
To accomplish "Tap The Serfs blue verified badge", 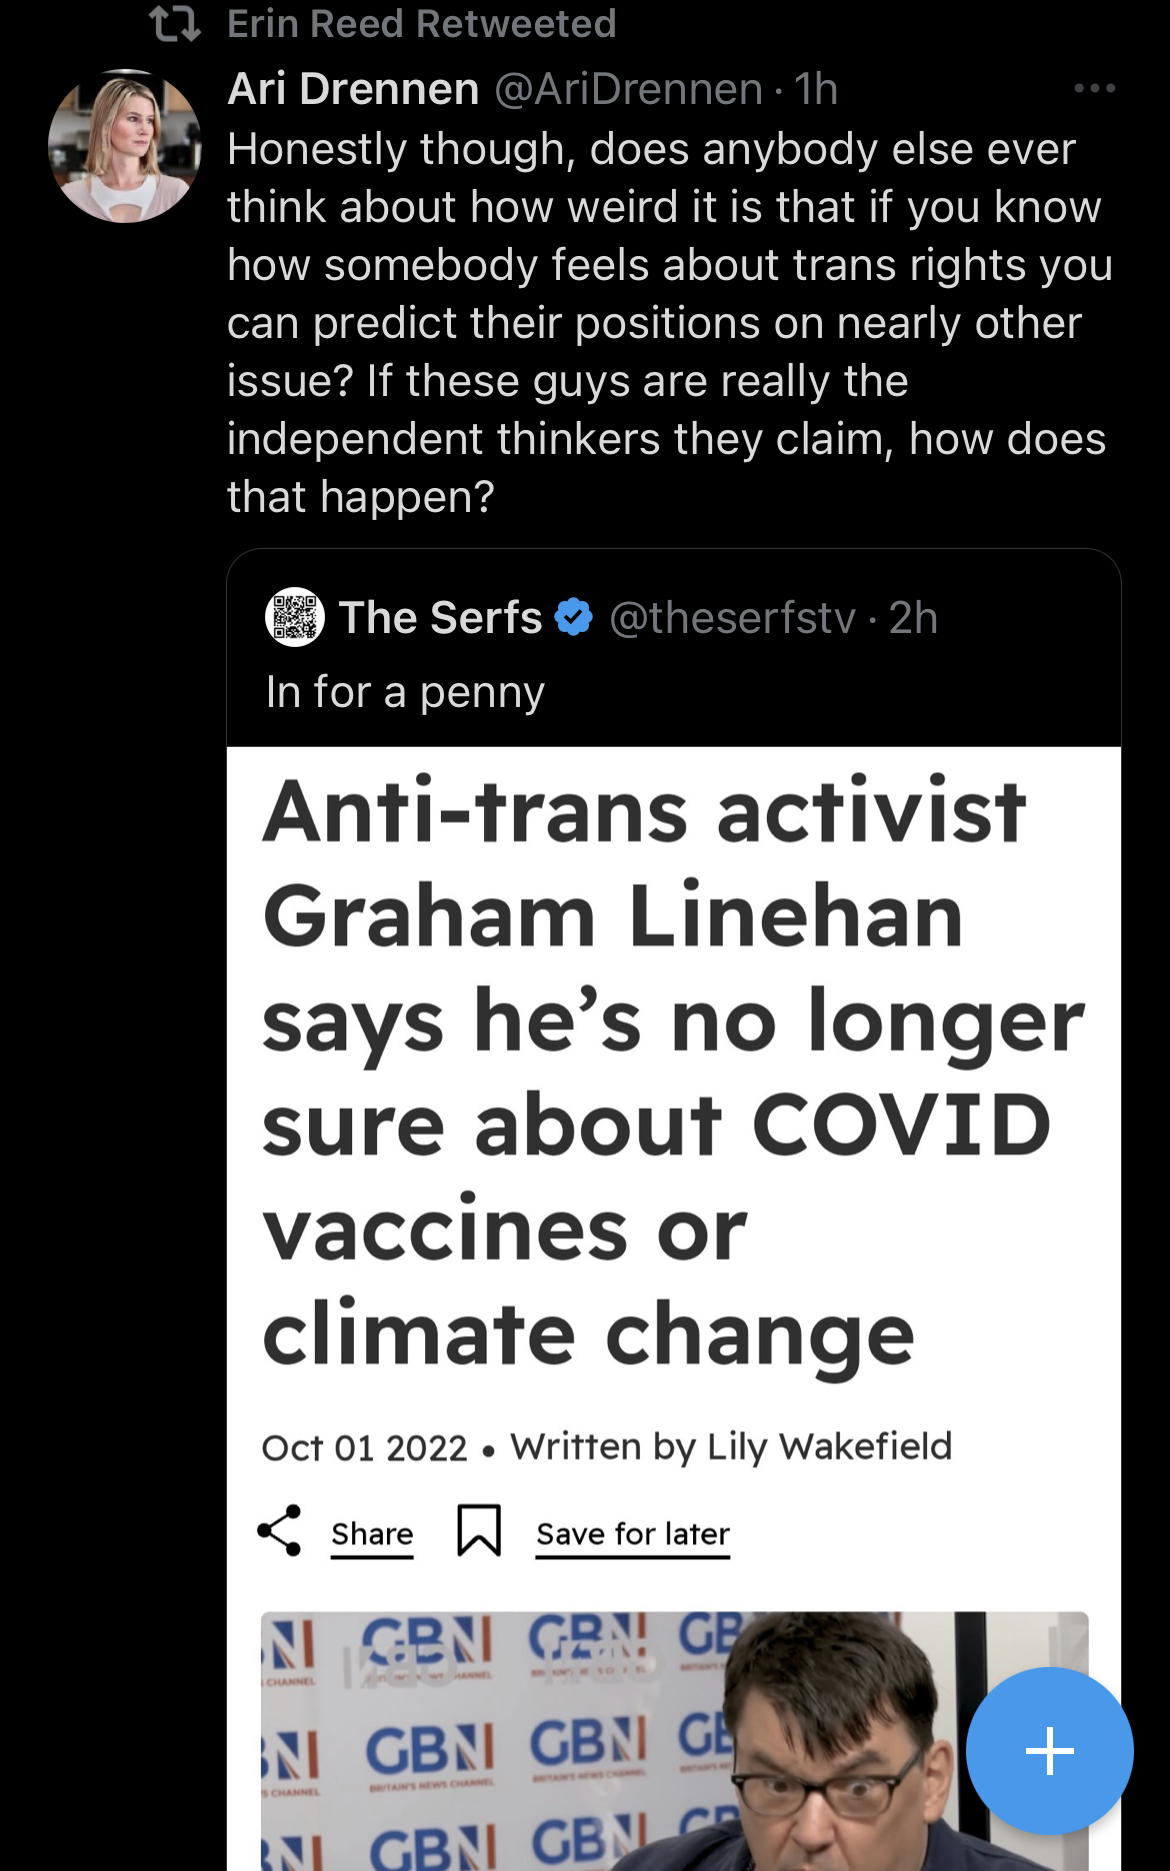I will pos(574,617).
